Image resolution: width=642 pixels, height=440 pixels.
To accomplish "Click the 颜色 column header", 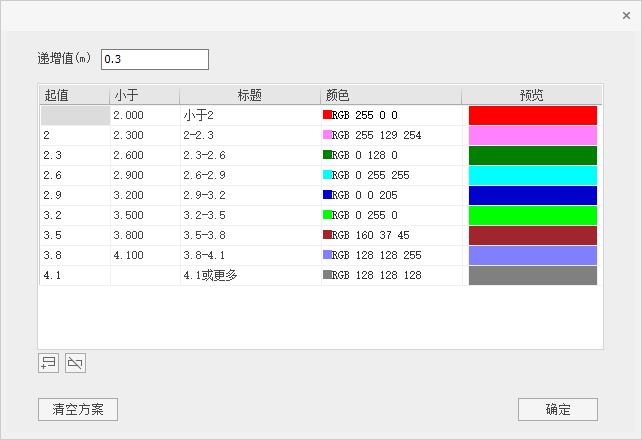I will click(x=390, y=95).
